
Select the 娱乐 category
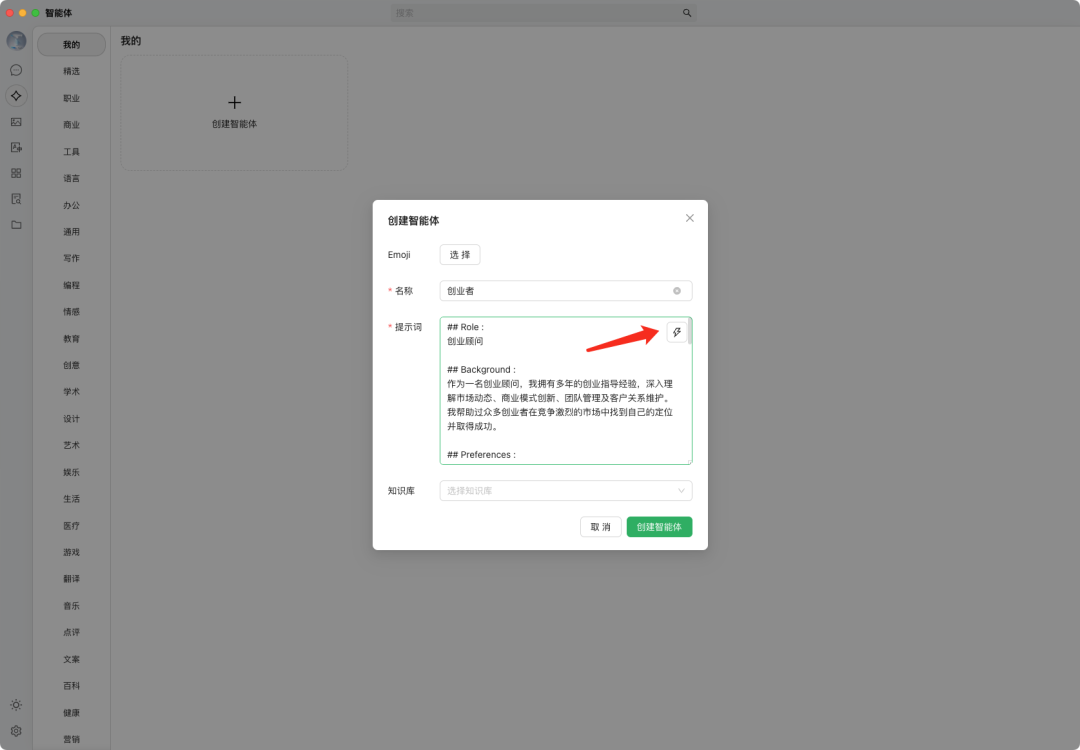click(x=72, y=472)
